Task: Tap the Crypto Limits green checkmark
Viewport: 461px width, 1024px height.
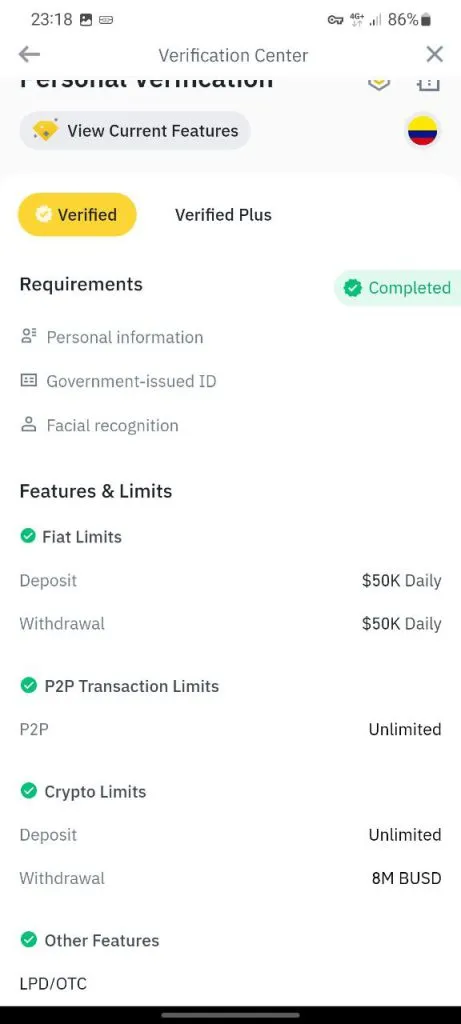Action: pyautogui.click(x=28, y=791)
